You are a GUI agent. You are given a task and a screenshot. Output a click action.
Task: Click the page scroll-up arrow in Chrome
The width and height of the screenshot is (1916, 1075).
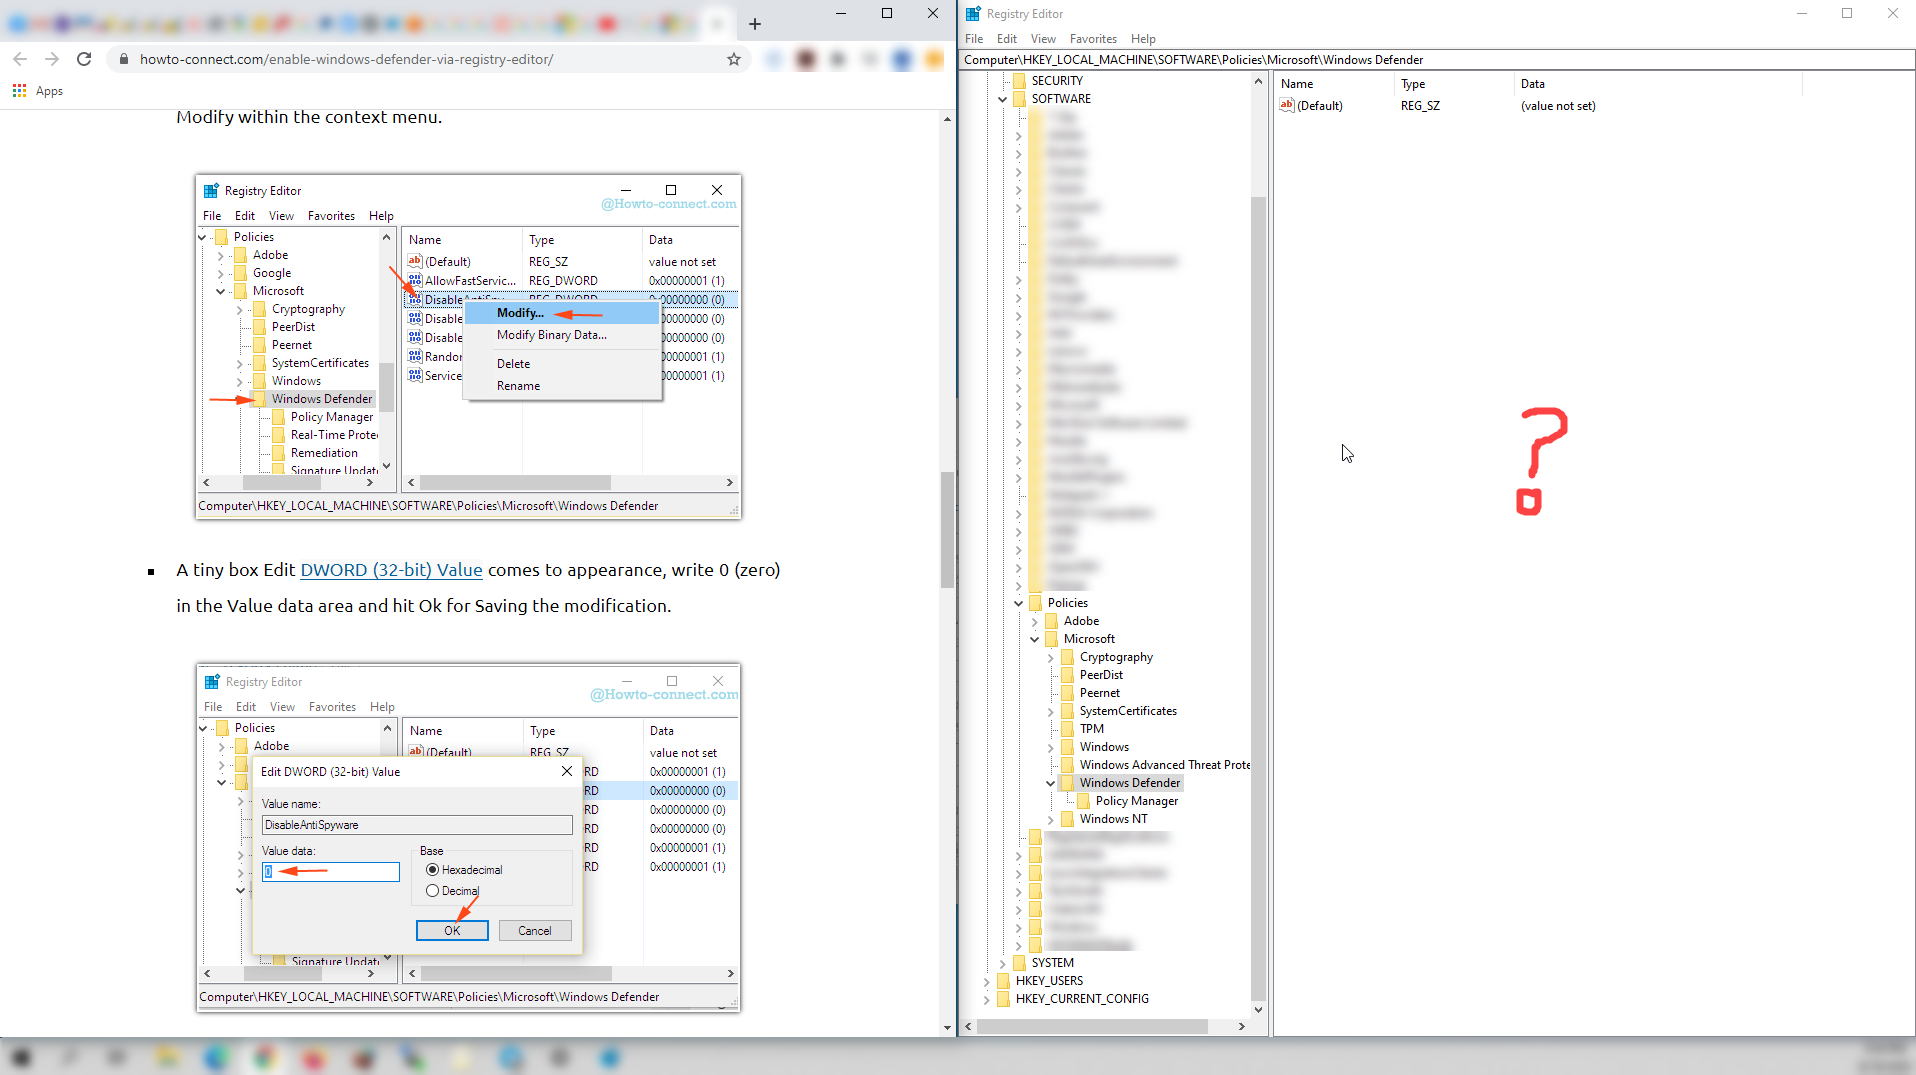click(x=947, y=119)
